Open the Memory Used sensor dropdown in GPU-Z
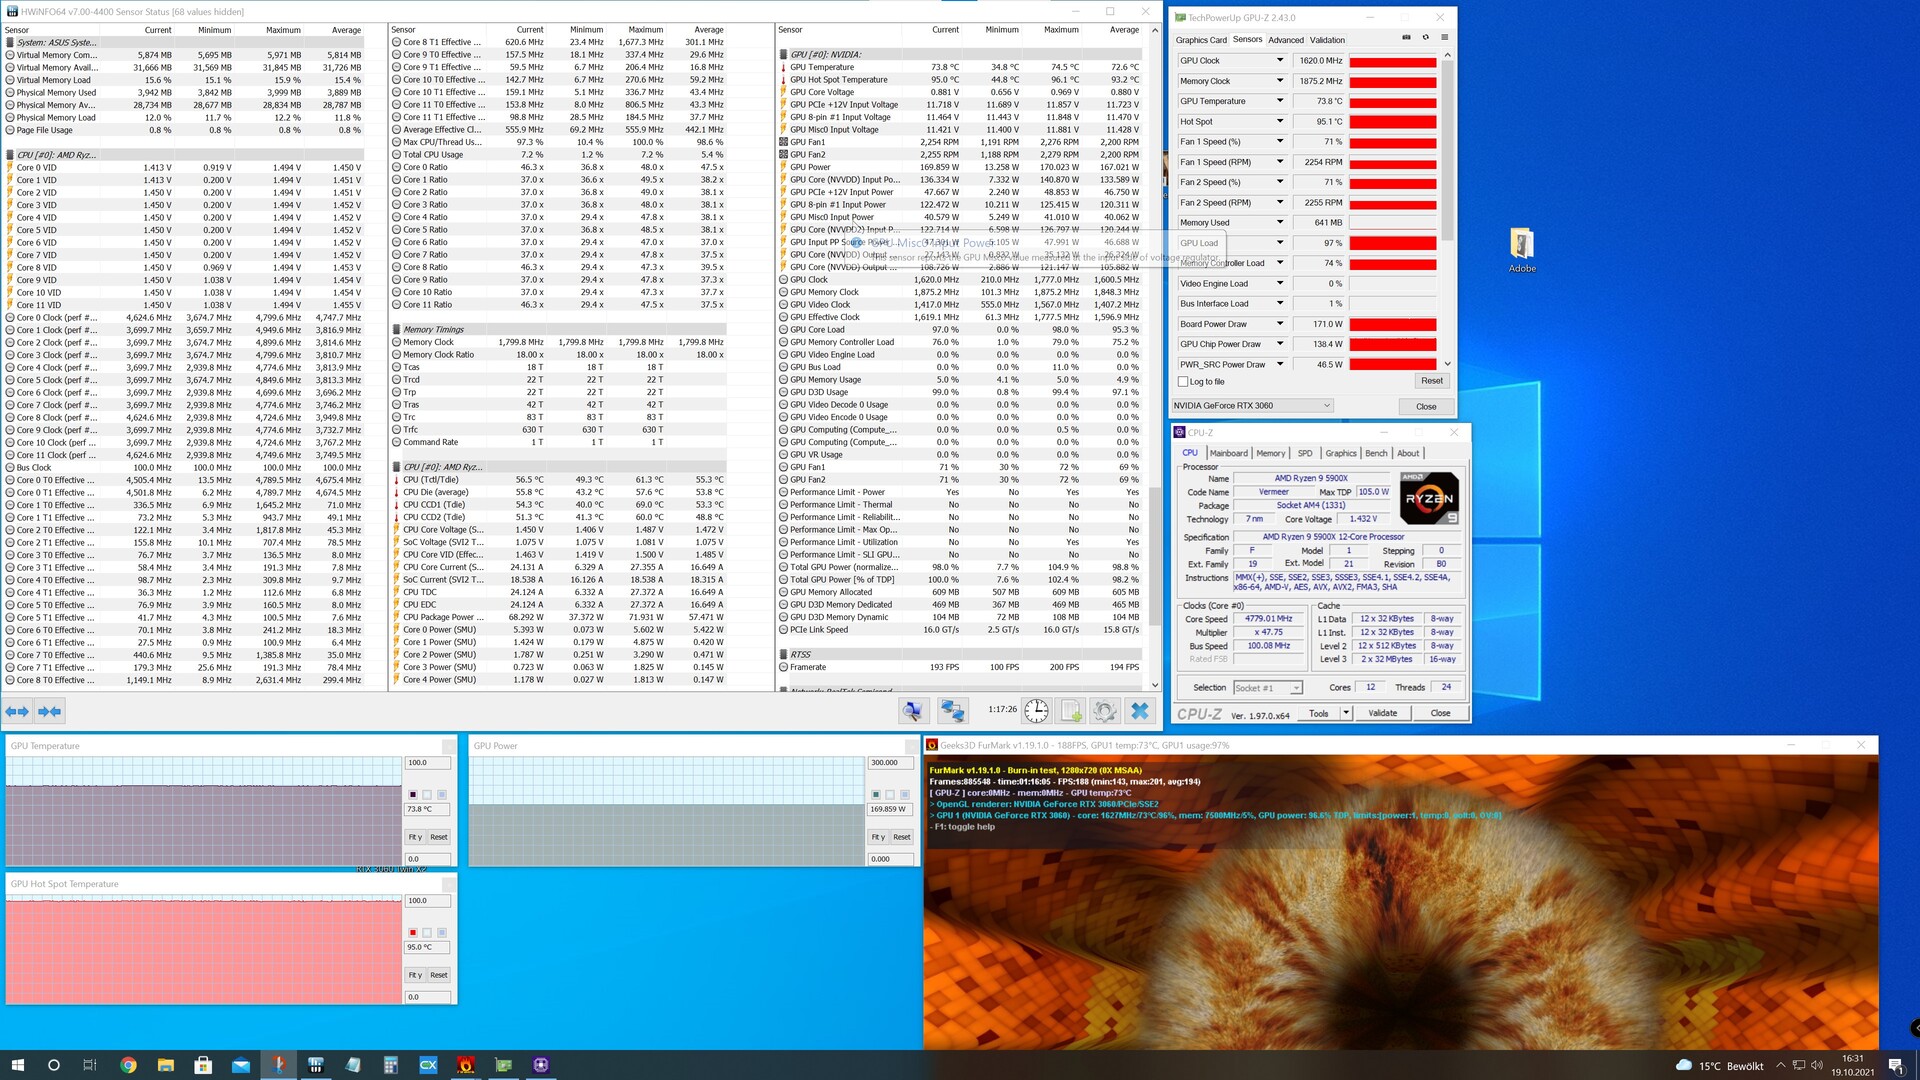The height and width of the screenshot is (1080, 1920). pyautogui.click(x=1279, y=223)
